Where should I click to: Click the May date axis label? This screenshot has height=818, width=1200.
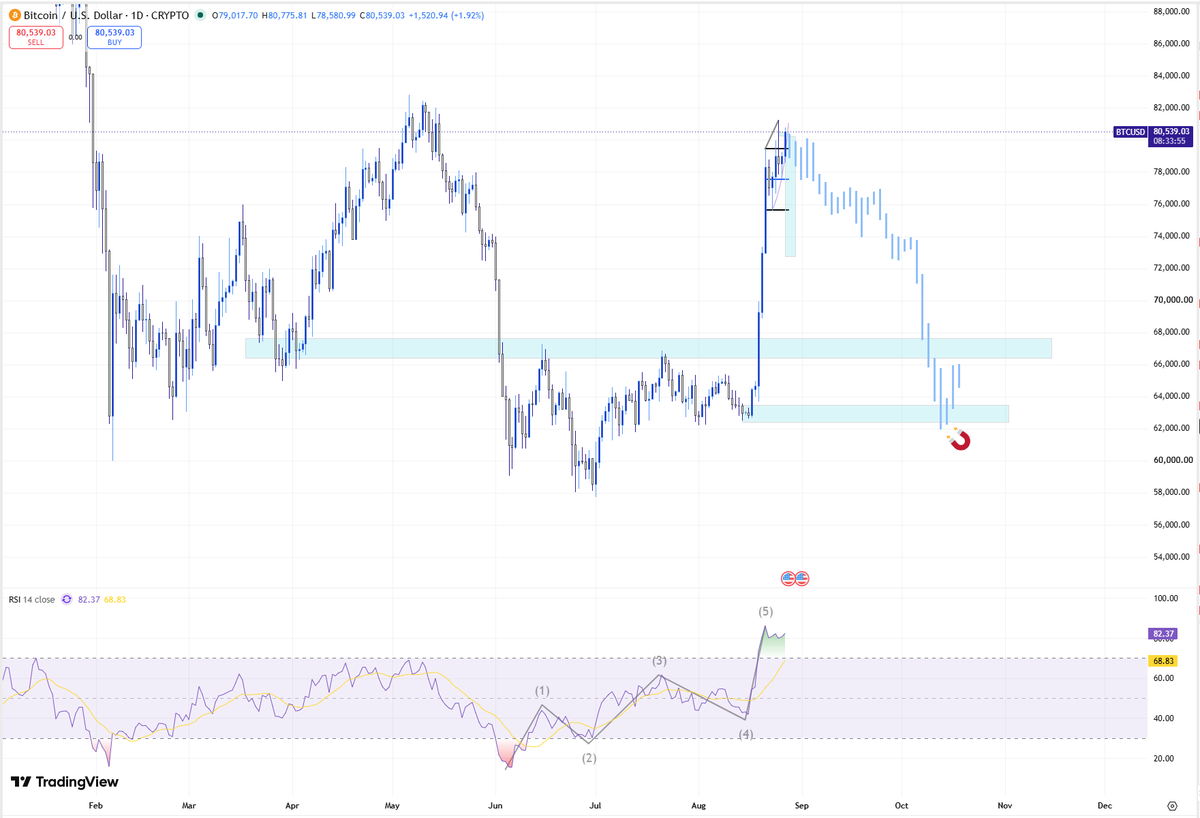[392, 804]
